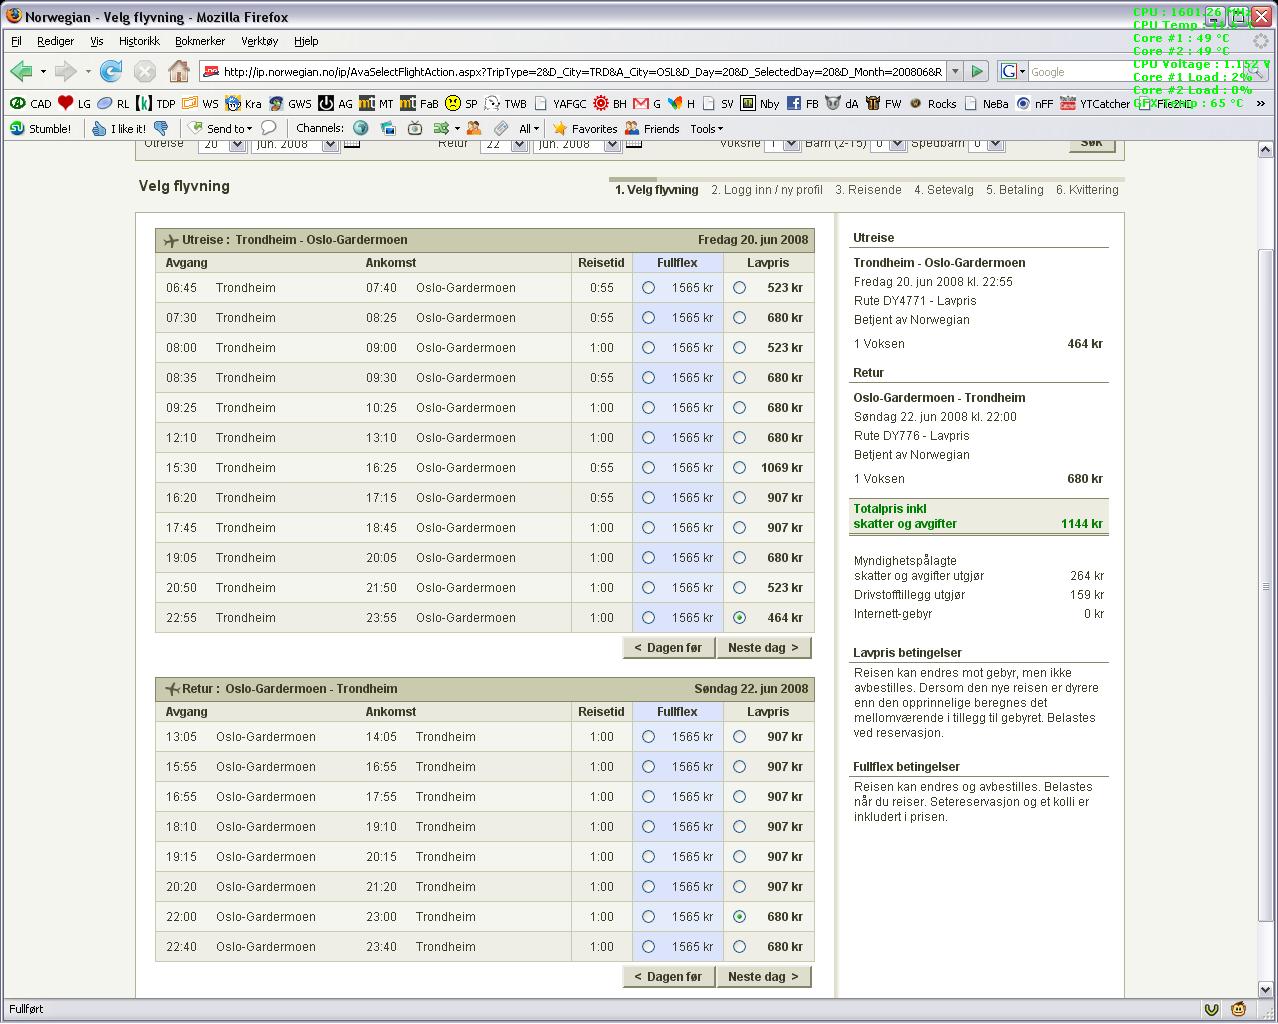Reload the page with the Reload button

click(x=111, y=71)
